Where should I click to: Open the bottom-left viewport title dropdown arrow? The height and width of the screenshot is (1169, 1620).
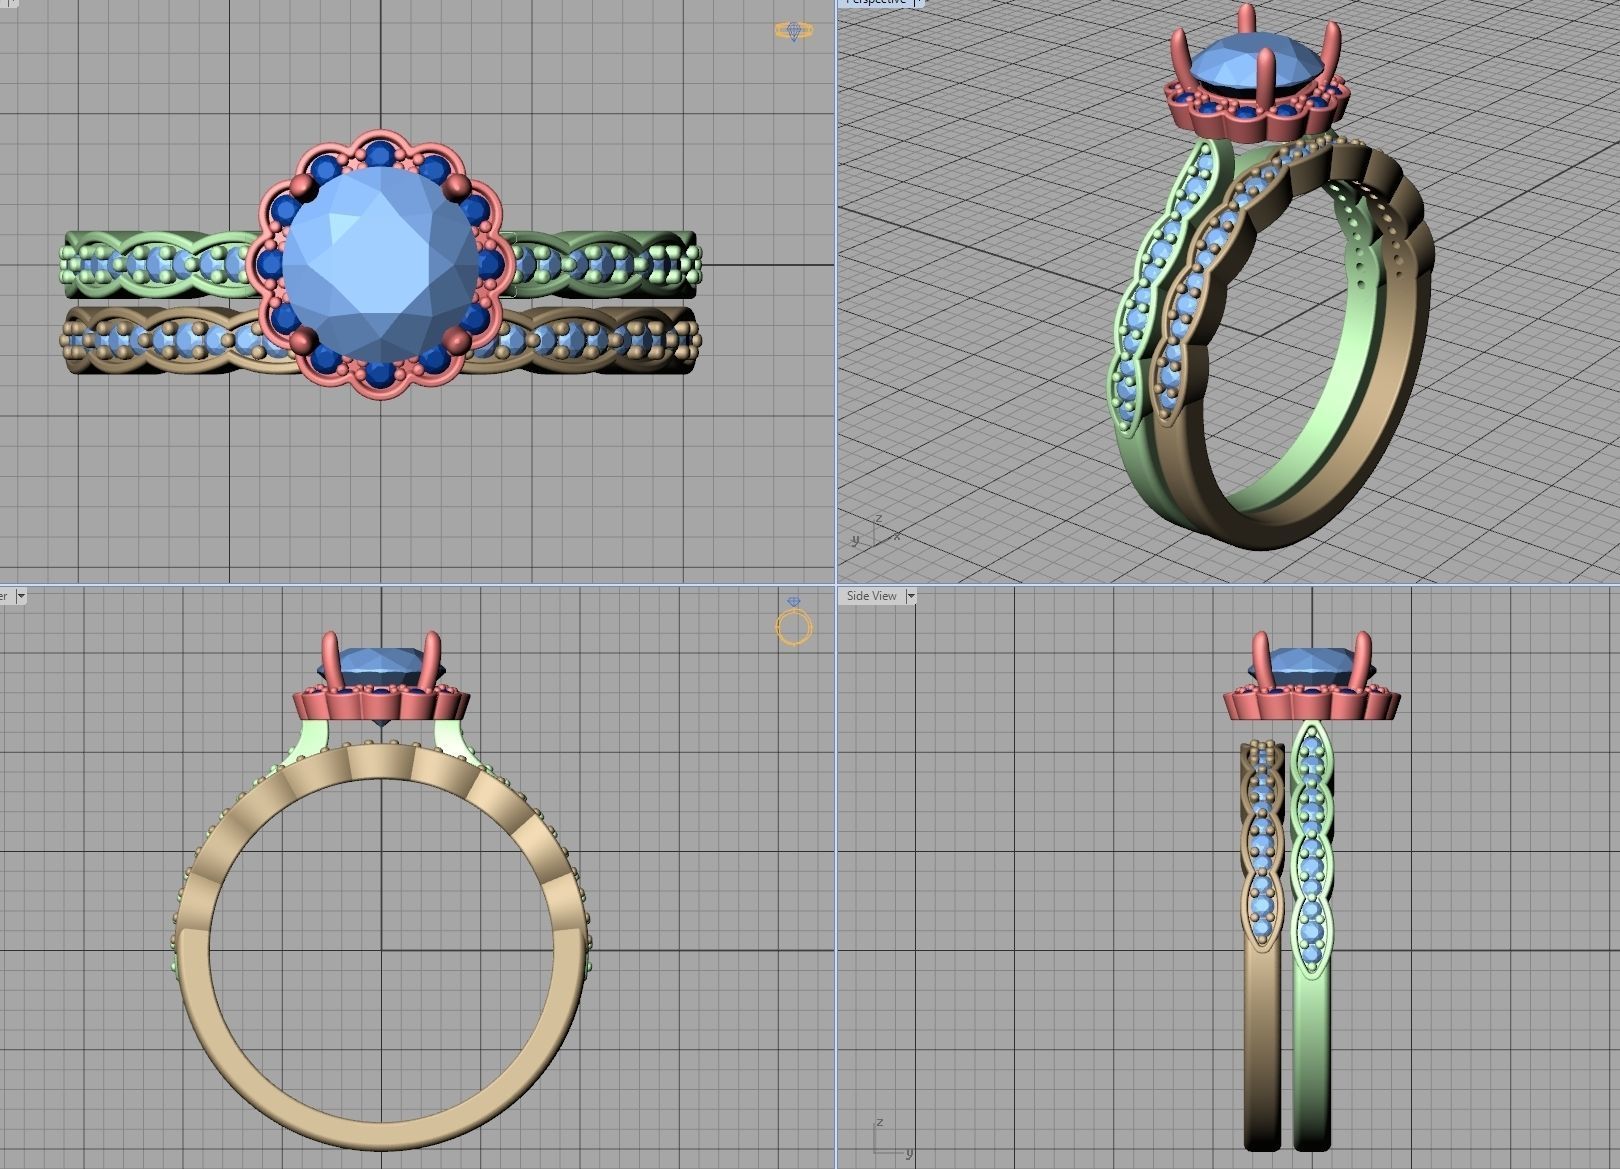pyautogui.click(x=21, y=596)
